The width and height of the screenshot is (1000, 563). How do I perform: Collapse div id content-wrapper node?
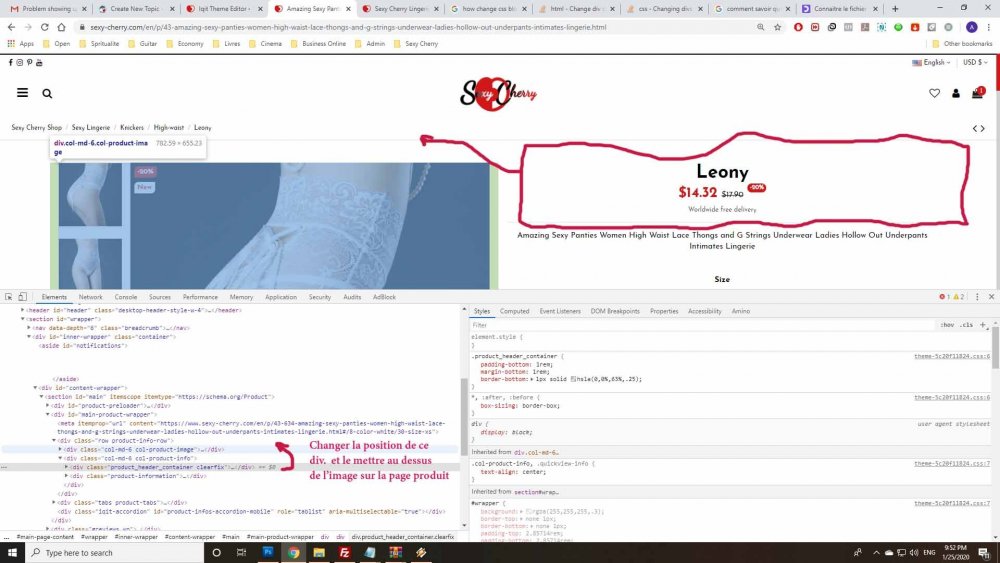click(x=36, y=388)
